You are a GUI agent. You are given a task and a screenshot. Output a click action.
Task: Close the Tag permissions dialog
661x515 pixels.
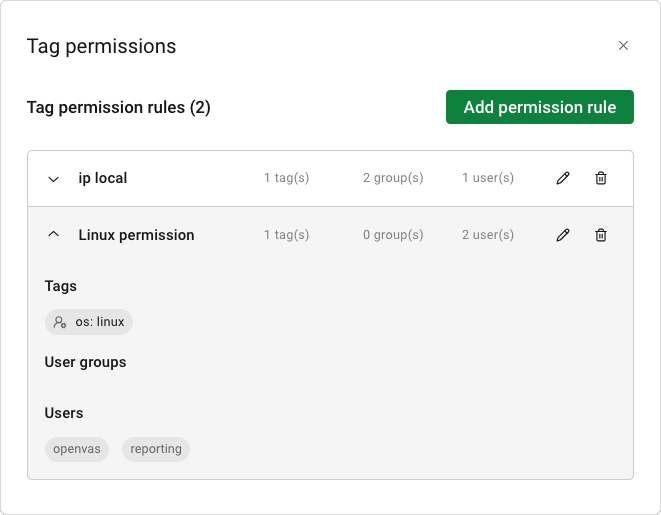[623, 46]
